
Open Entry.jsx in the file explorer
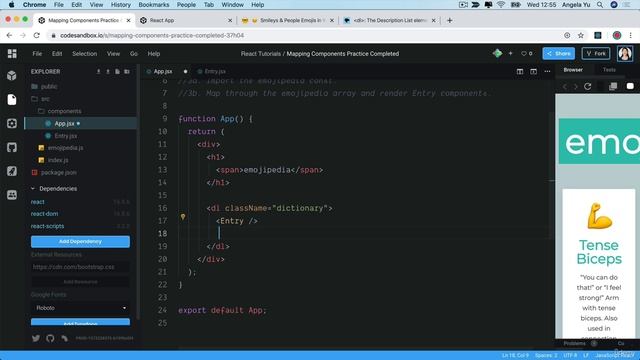pyautogui.click(x=66, y=136)
